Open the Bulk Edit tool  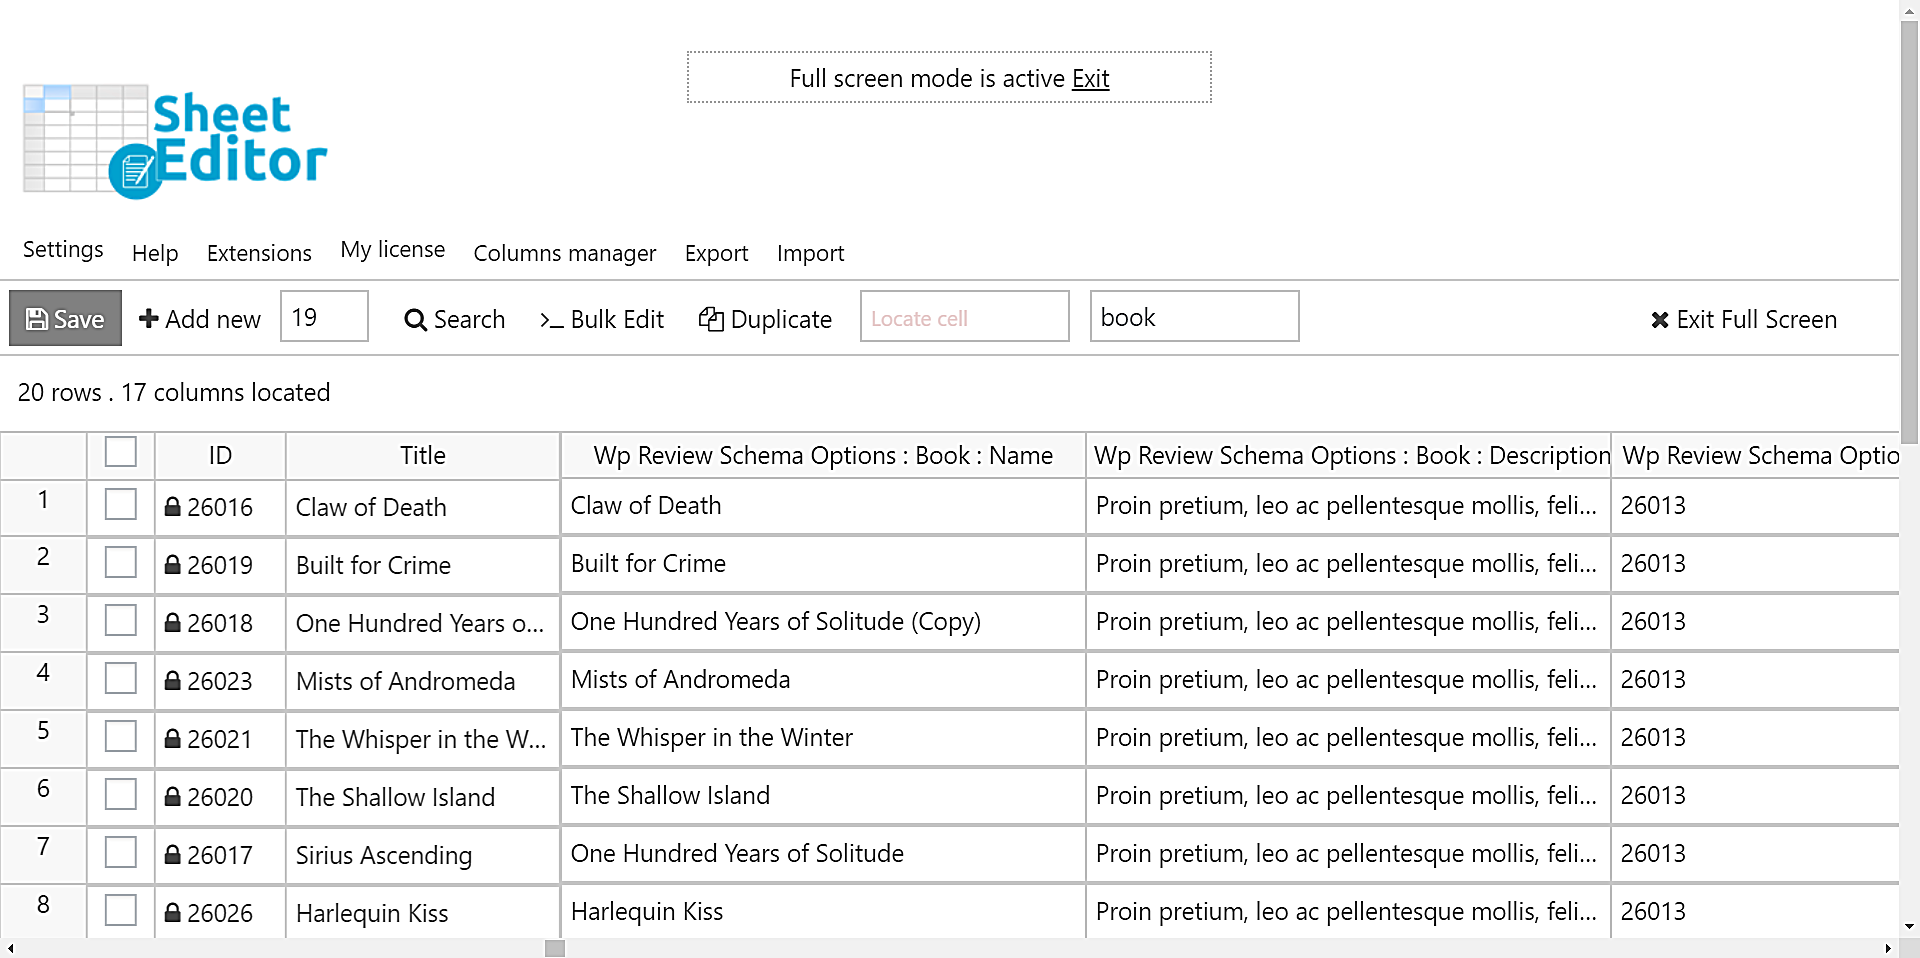click(602, 319)
